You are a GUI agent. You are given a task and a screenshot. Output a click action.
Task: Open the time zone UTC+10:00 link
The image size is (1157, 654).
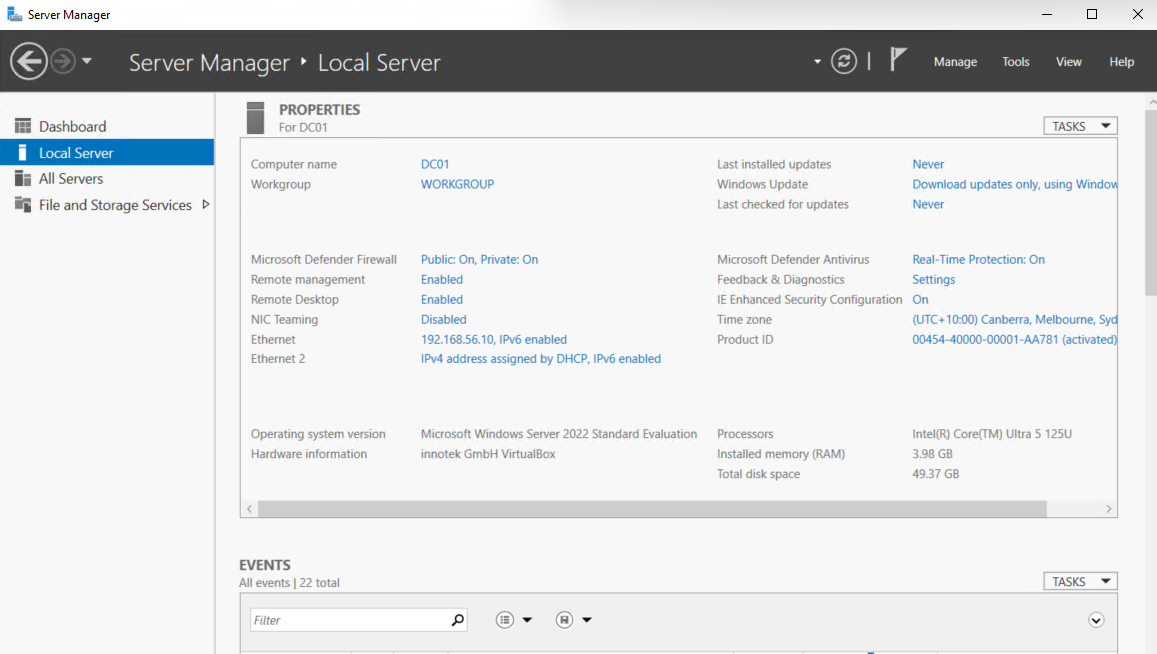1015,319
